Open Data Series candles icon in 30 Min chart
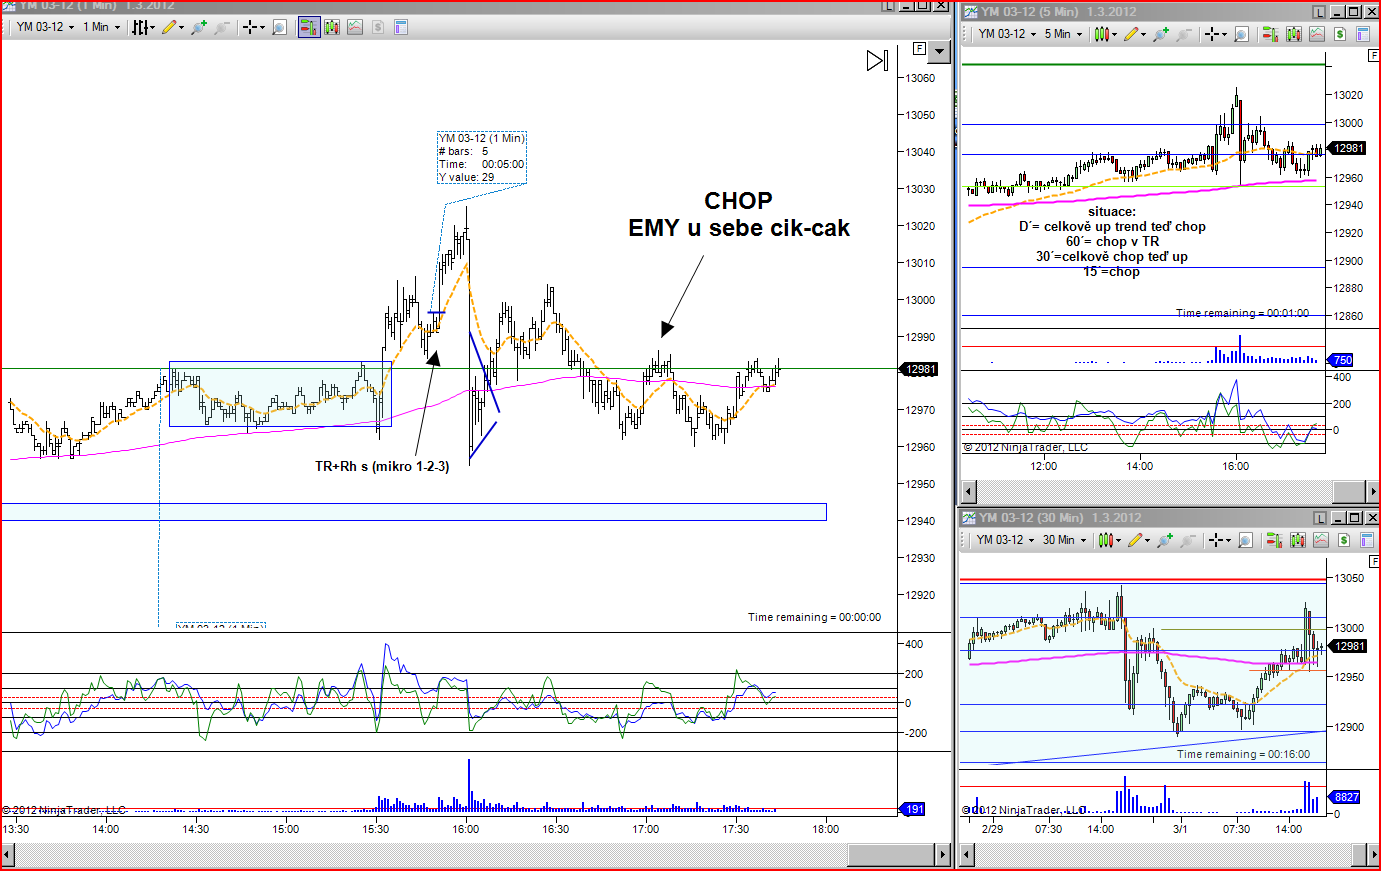1381x871 pixels. pos(1298,540)
